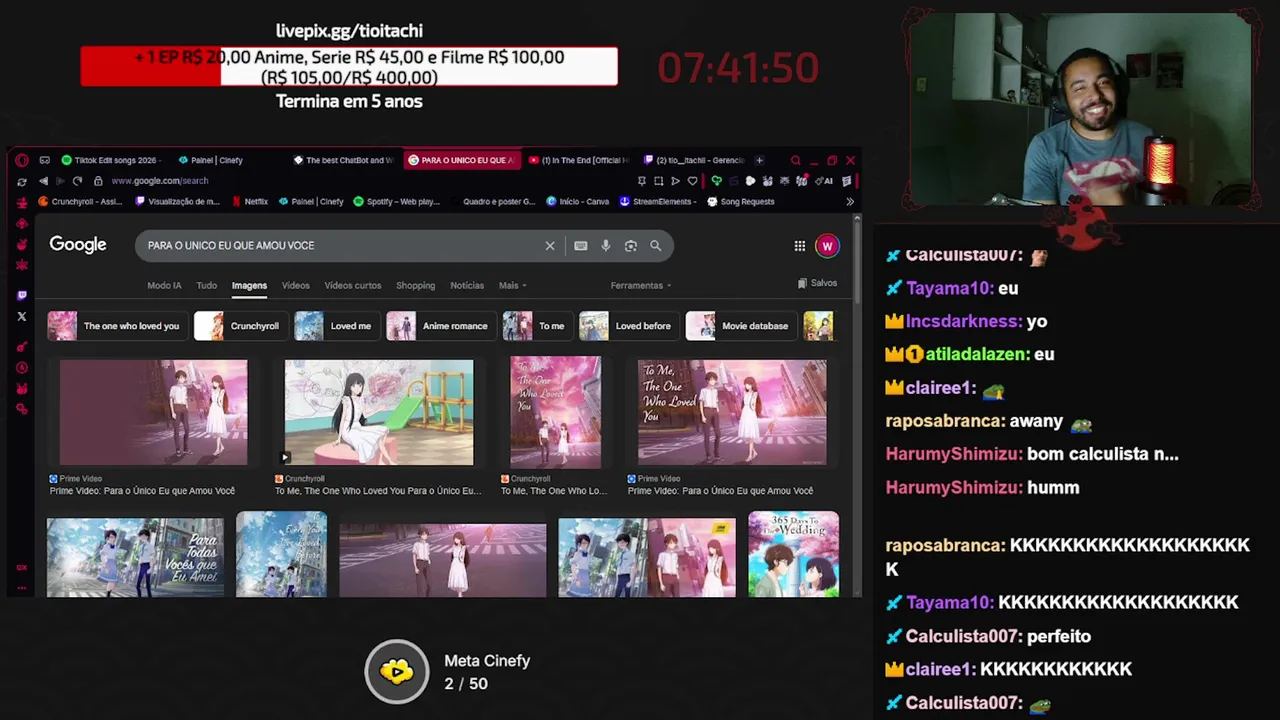Image resolution: width=1280 pixels, height=720 pixels.
Task: Select 'The one who loved you' filter chip
Action: [x=118, y=326]
